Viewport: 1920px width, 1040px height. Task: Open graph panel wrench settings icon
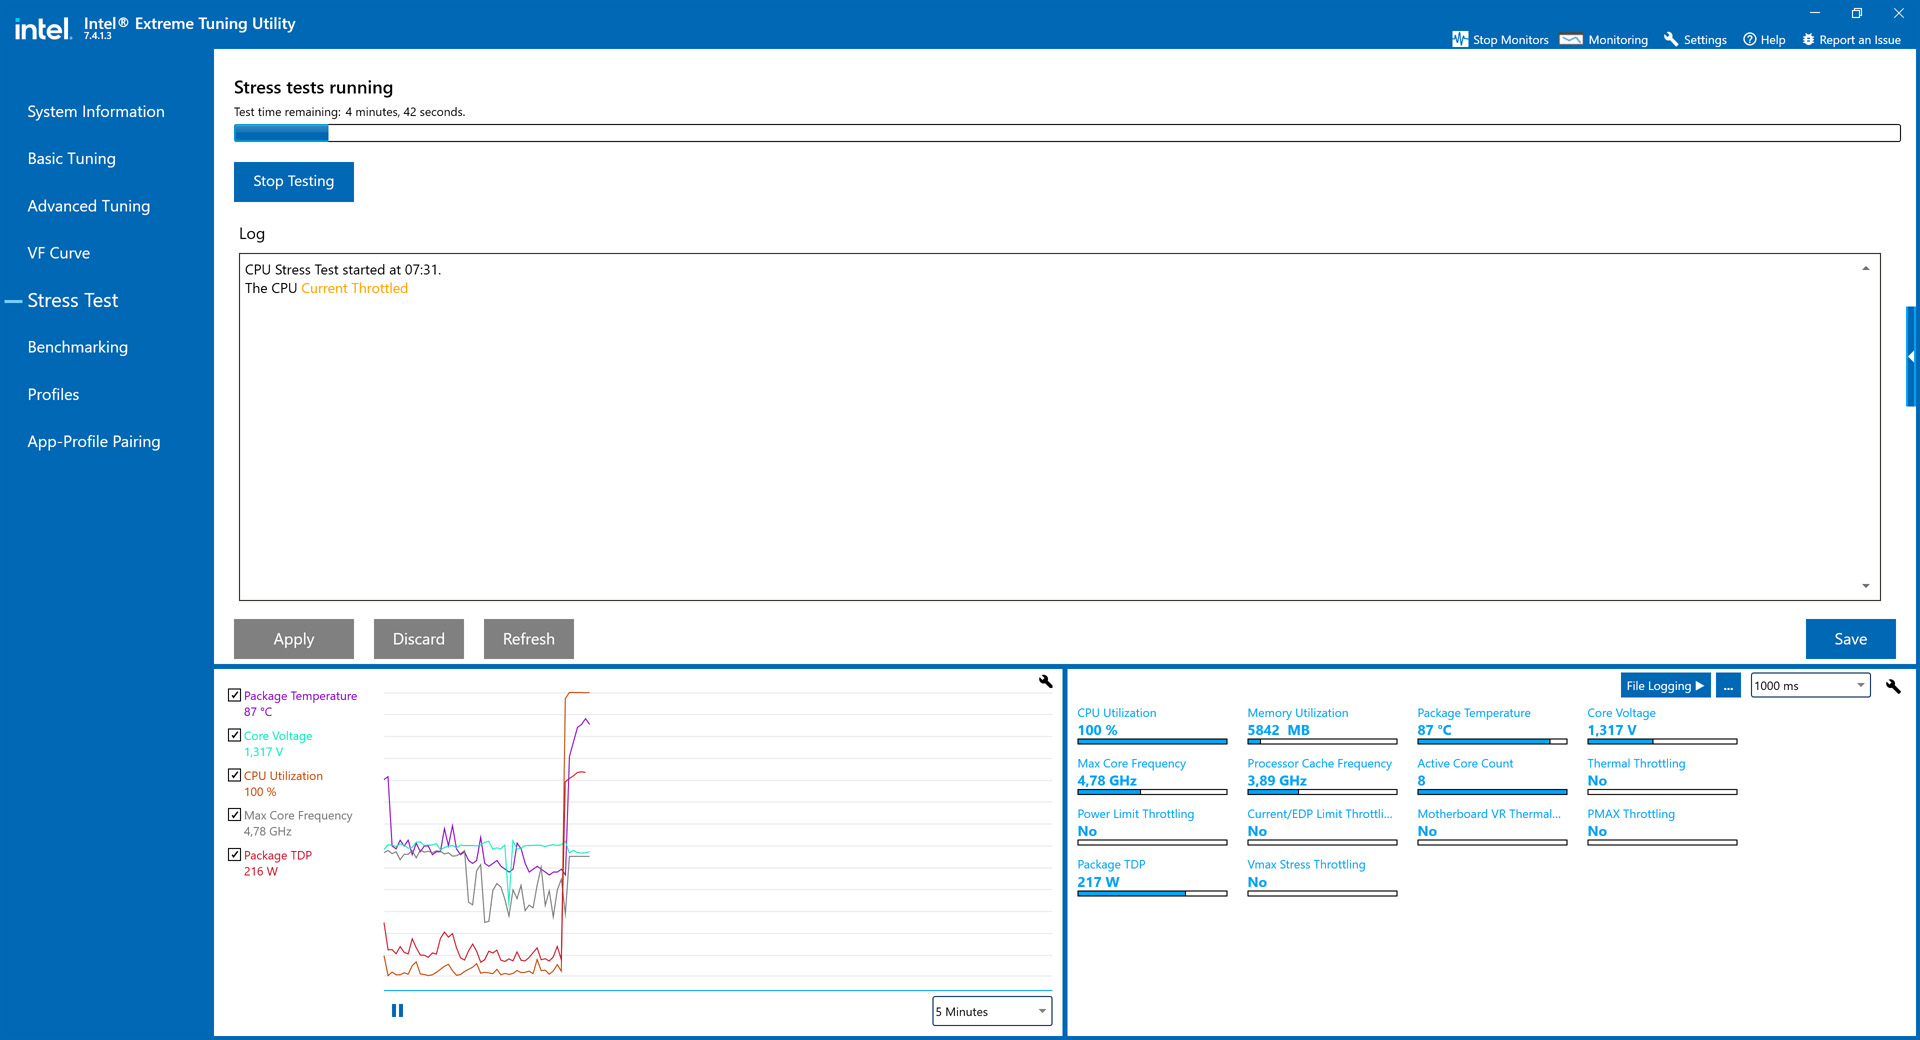[1045, 681]
